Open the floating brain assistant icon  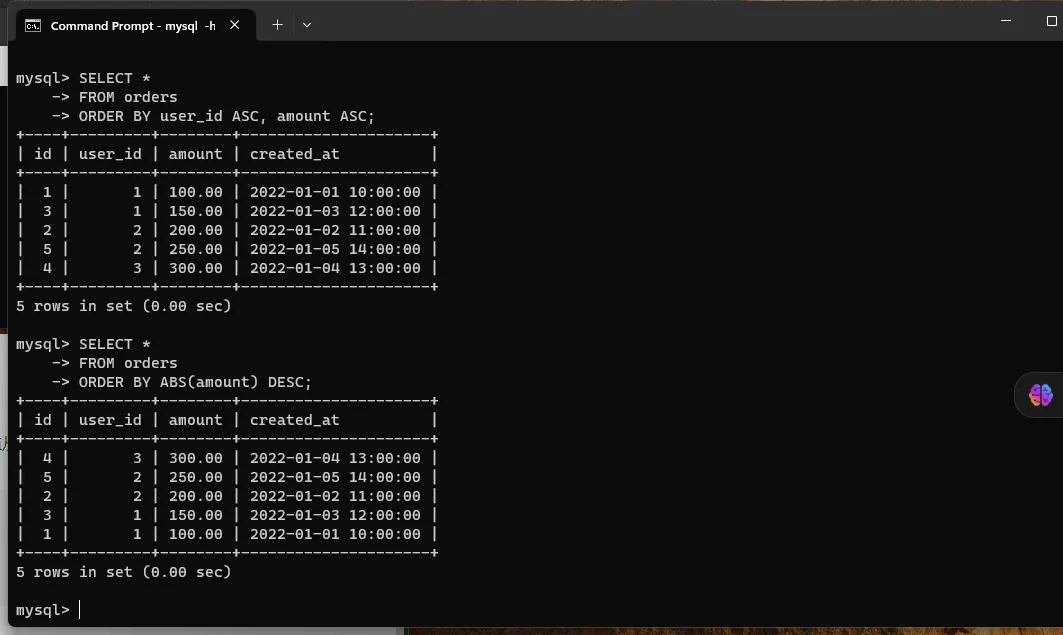click(x=1040, y=395)
